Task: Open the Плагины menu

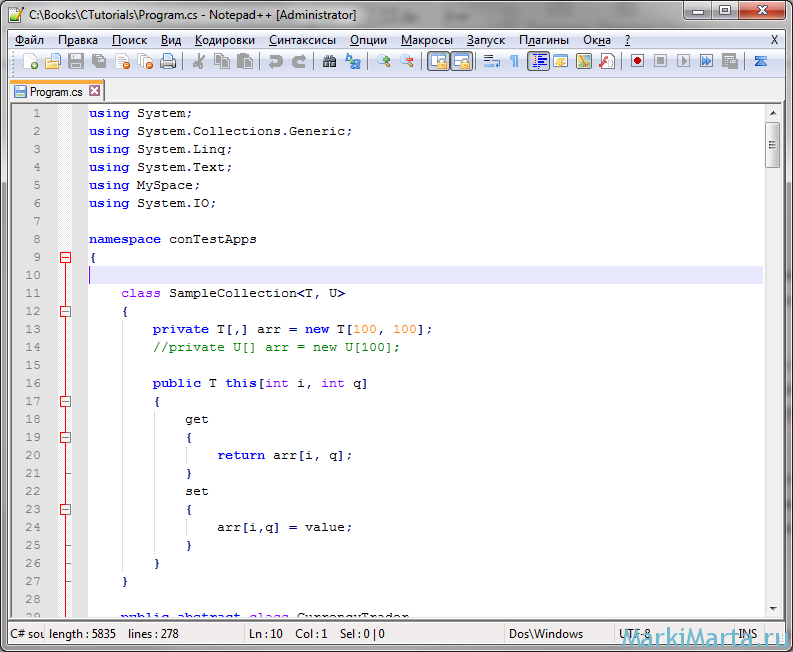Action: pyautogui.click(x=544, y=40)
